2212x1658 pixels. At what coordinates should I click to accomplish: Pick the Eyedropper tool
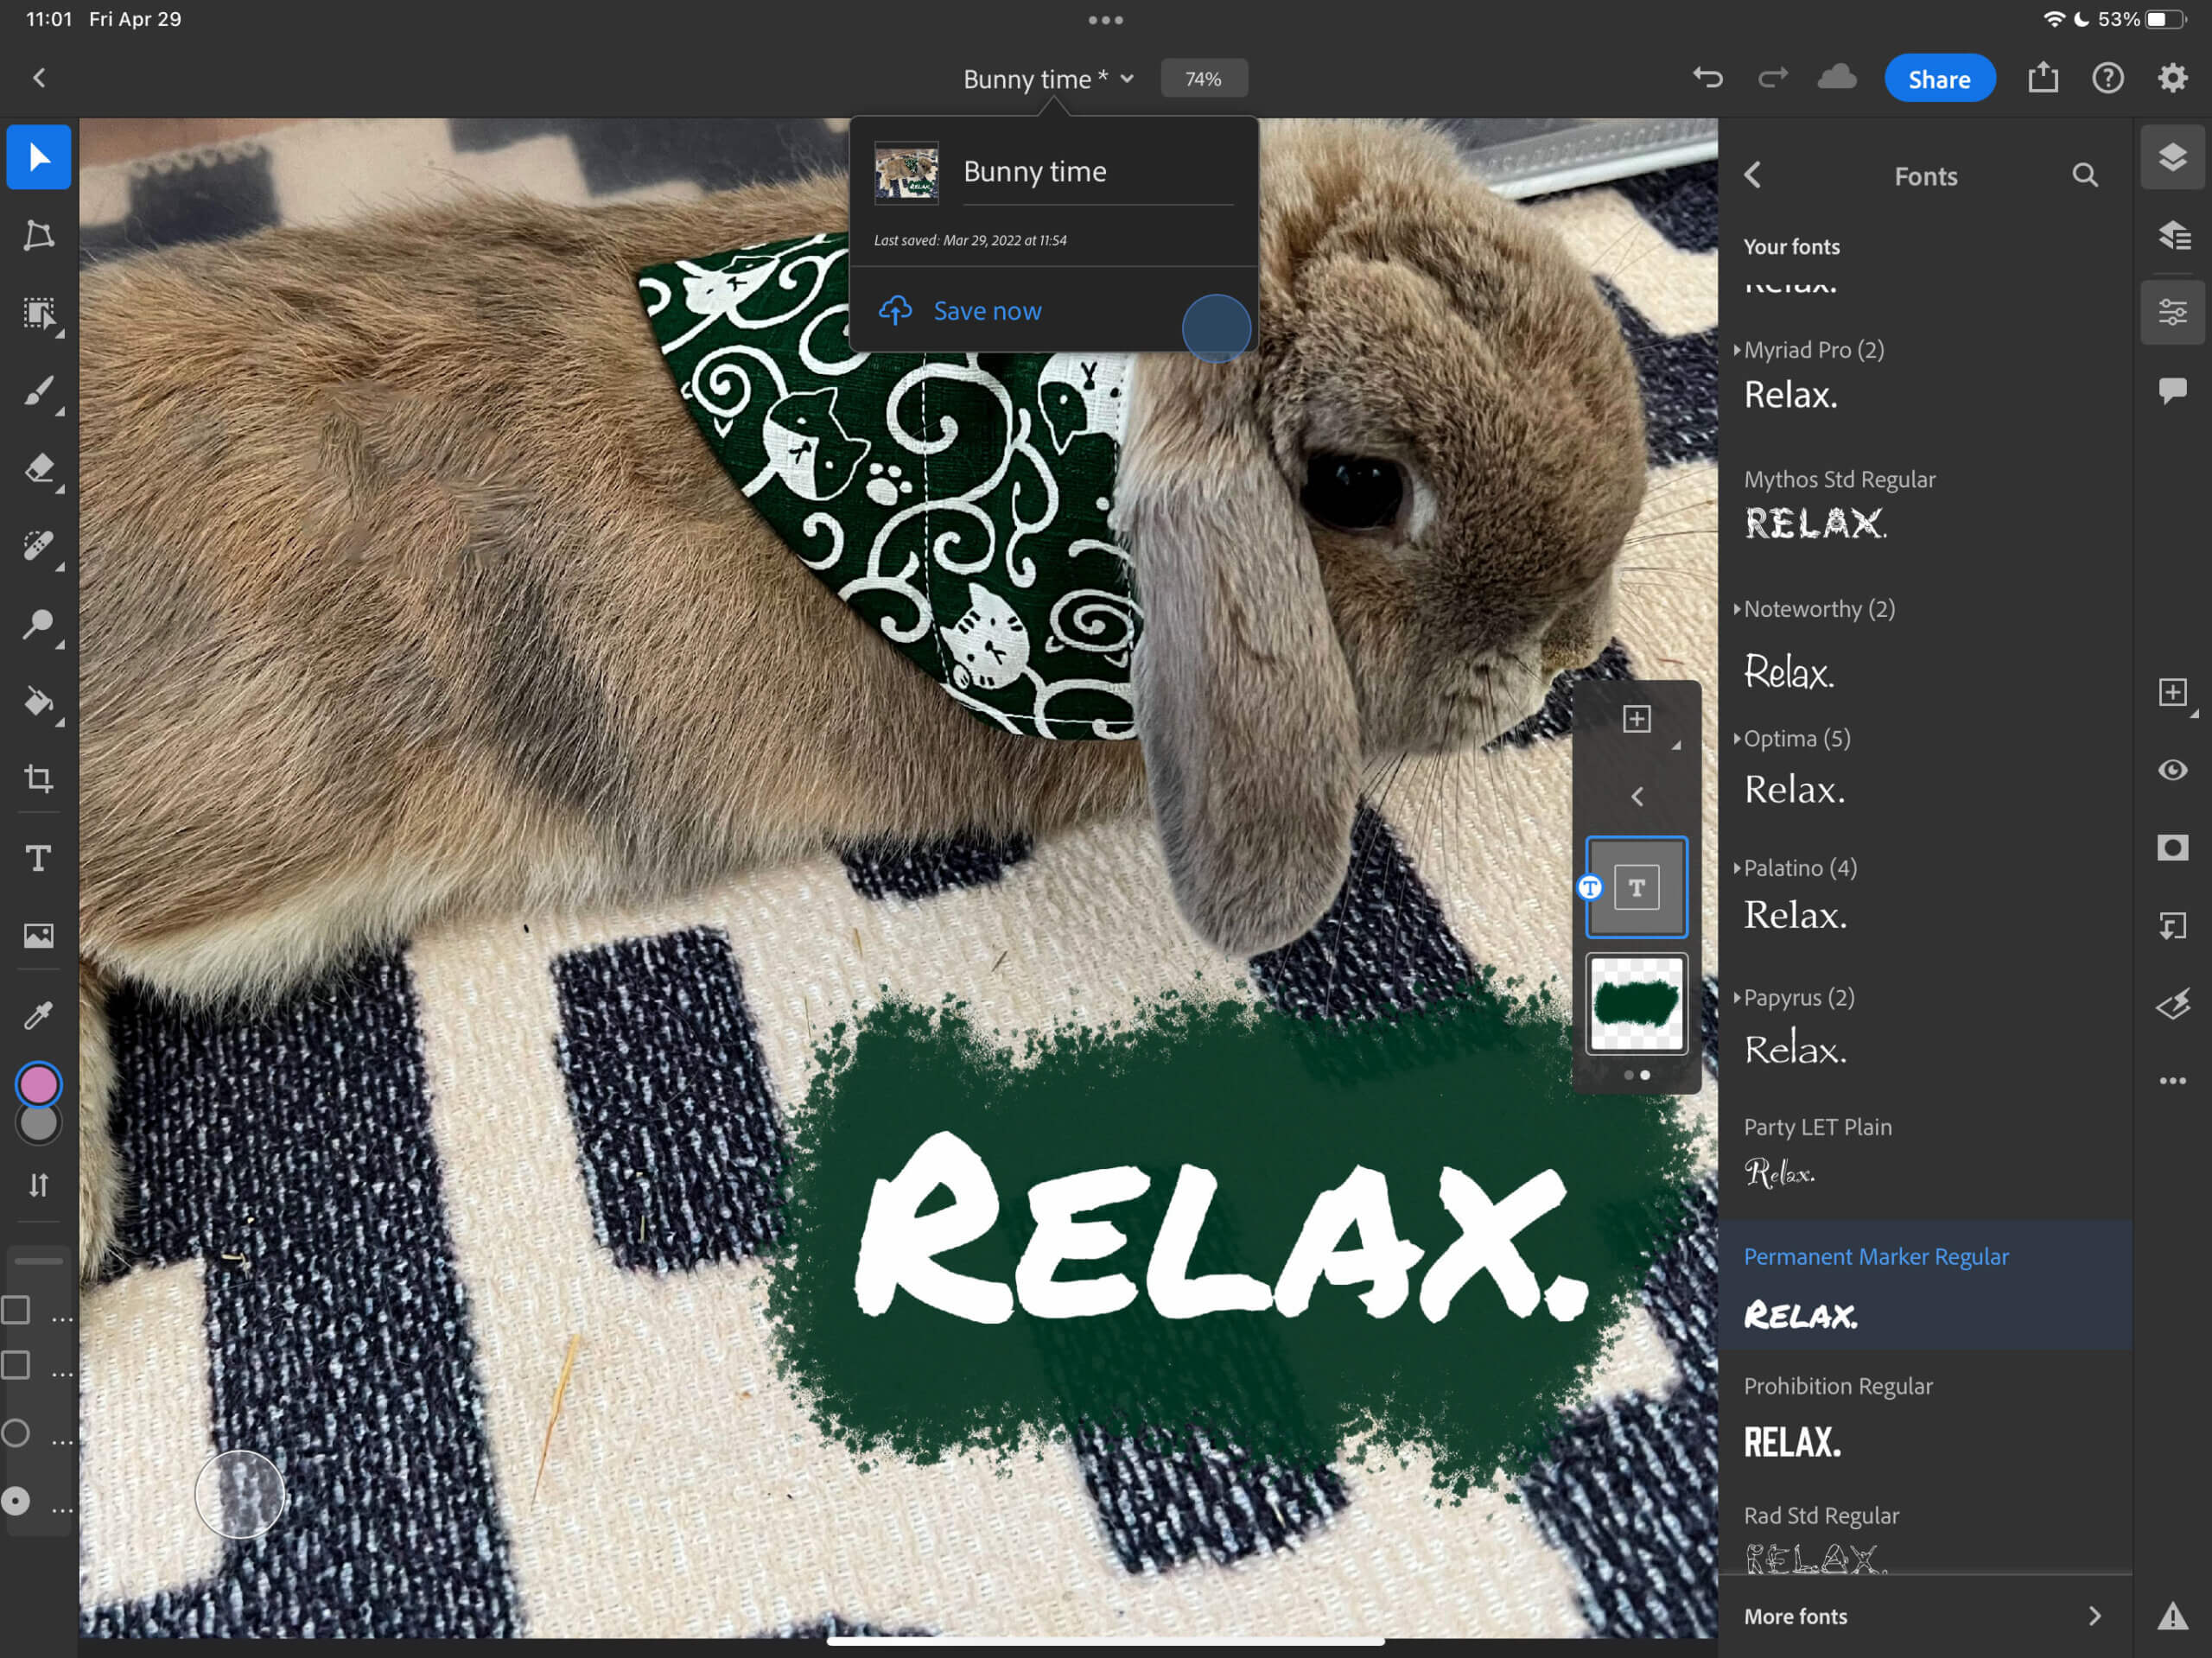38,1015
